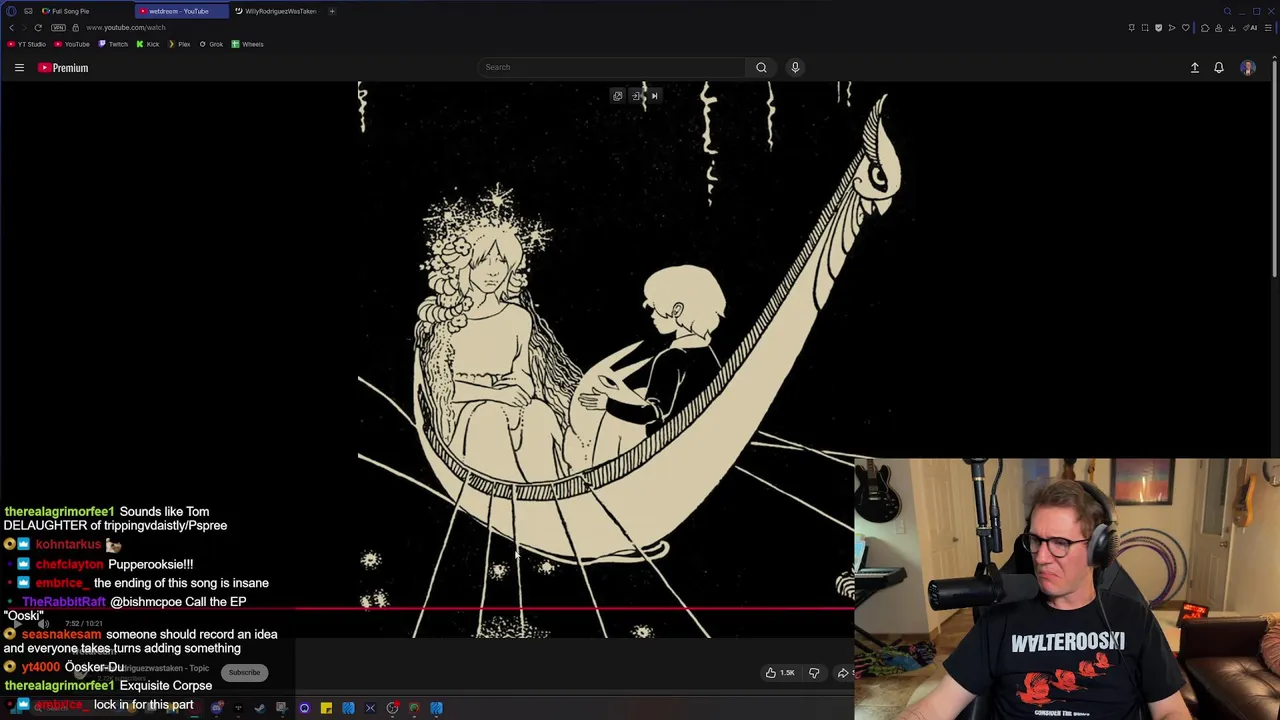Click the search magnifier button
The height and width of the screenshot is (720, 1280).
pyautogui.click(x=761, y=67)
